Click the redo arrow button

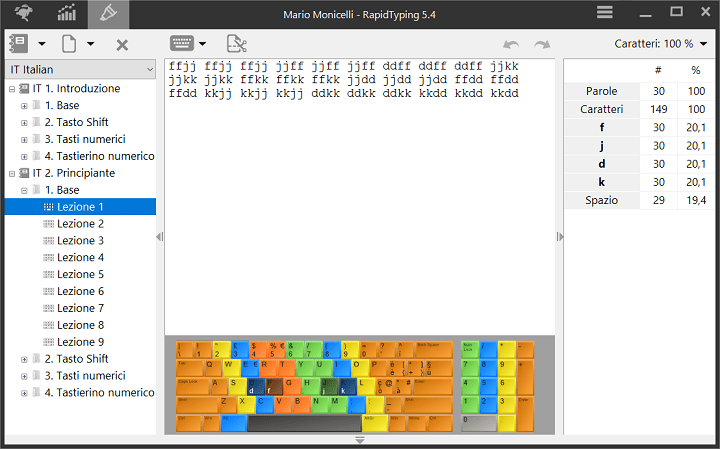click(542, 44)
